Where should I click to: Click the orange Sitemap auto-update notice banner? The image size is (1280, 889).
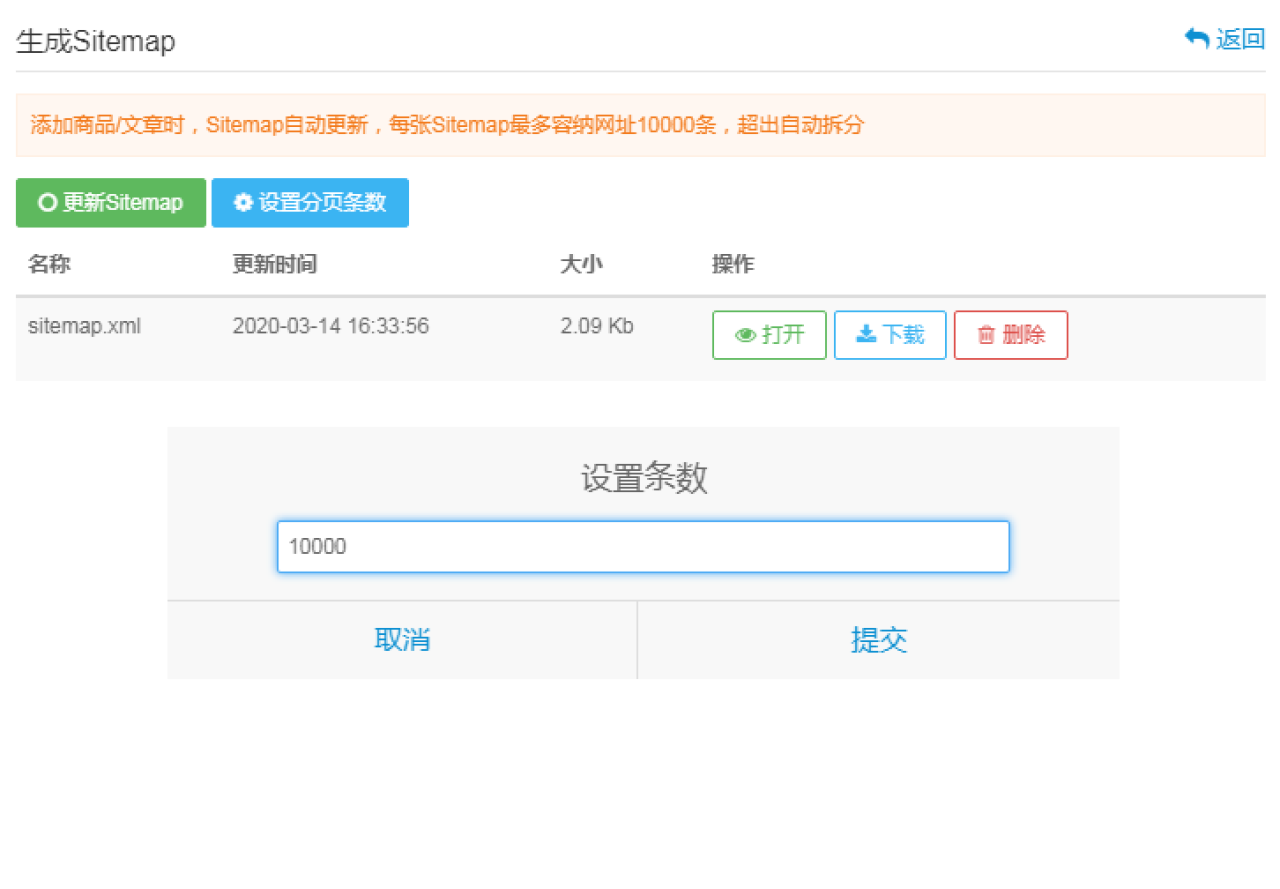(640, 126)
